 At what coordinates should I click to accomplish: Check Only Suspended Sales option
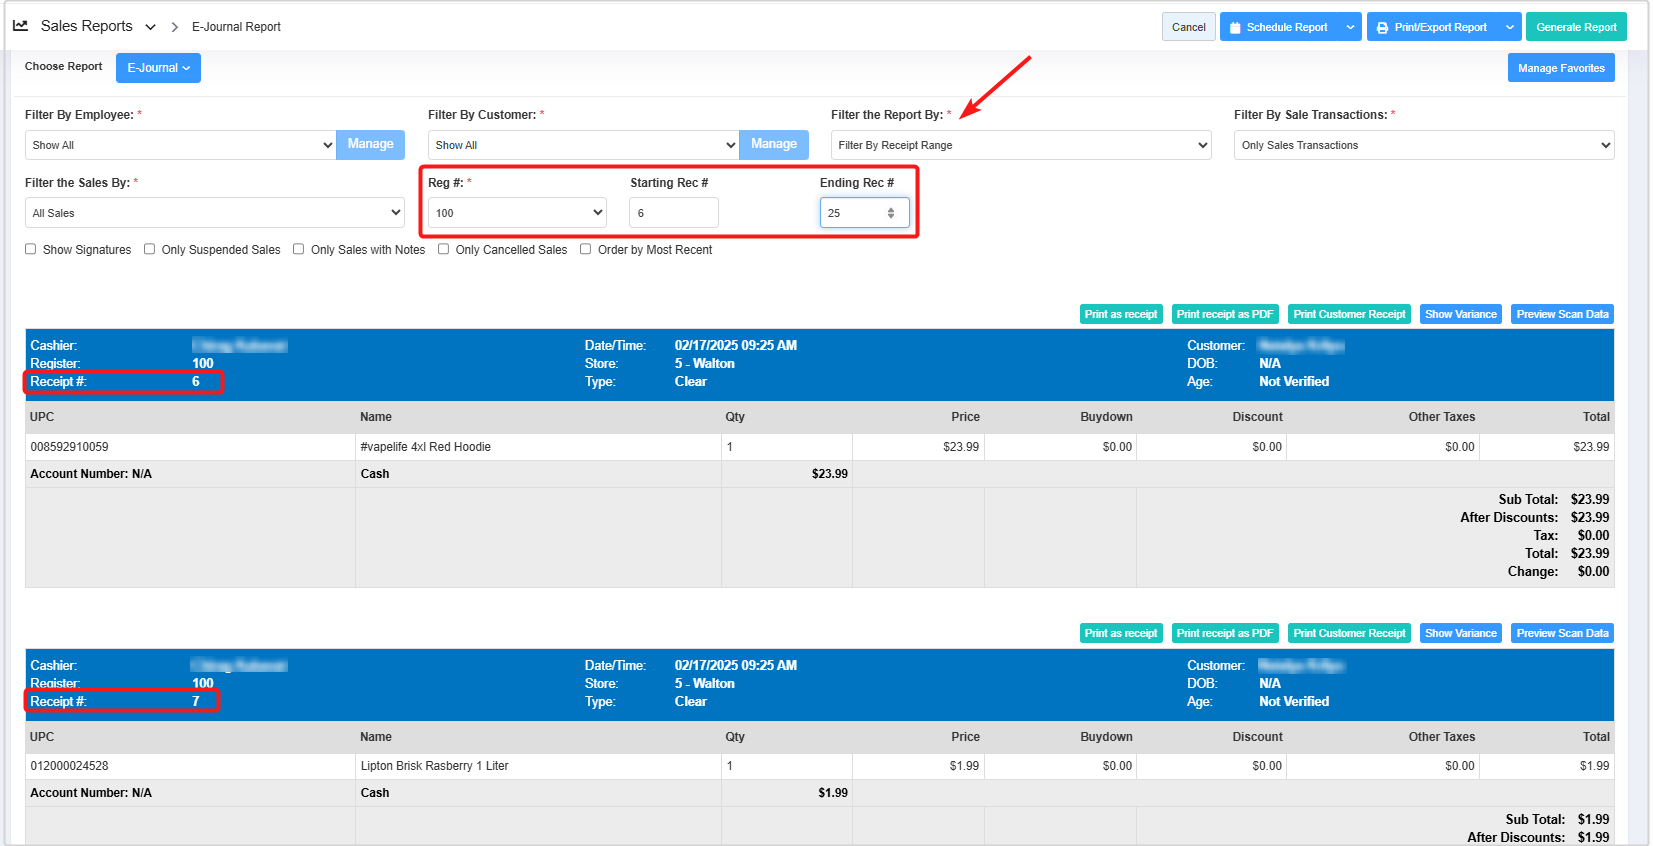point(150,249)
